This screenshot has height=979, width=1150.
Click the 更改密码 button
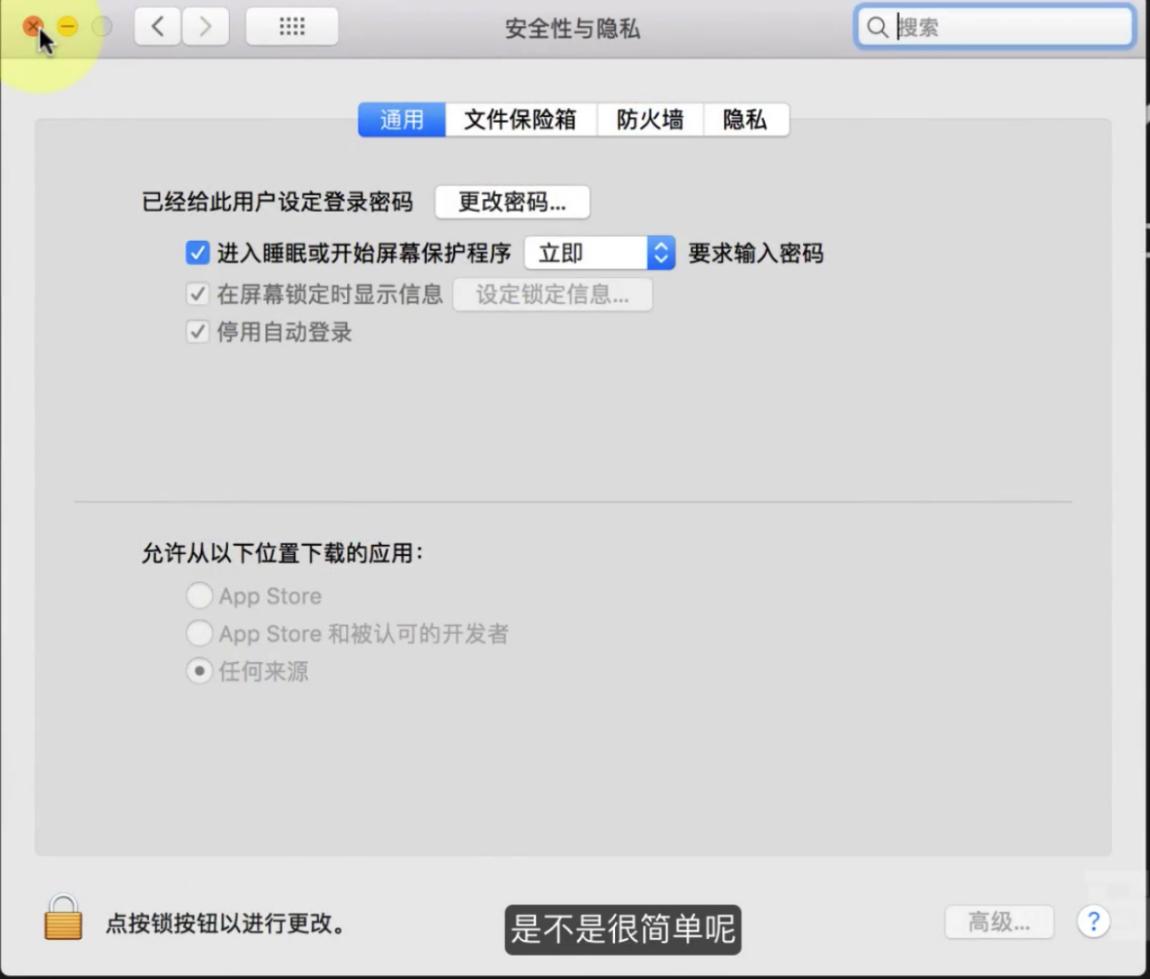click(511, 201)
